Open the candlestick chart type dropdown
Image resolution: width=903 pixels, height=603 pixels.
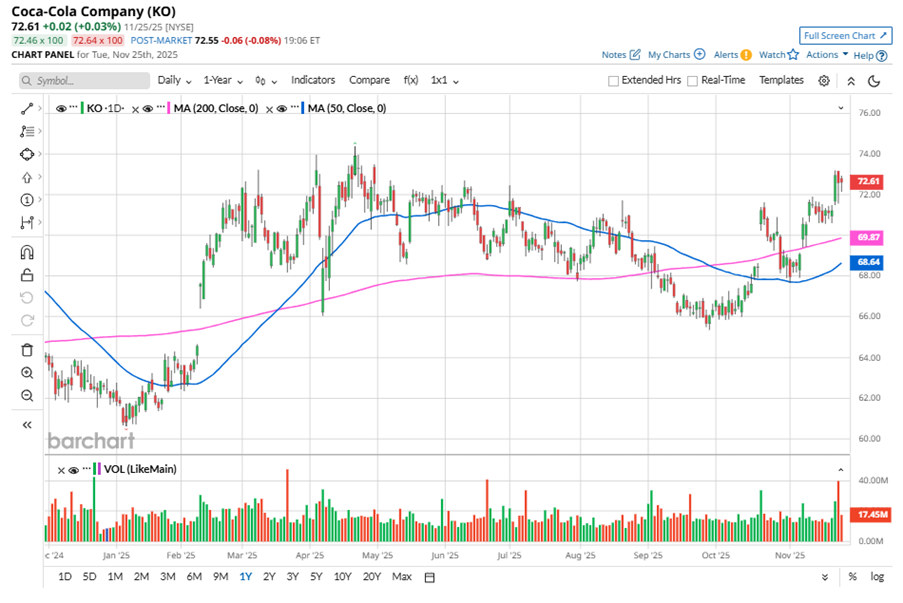pos(266,81)
